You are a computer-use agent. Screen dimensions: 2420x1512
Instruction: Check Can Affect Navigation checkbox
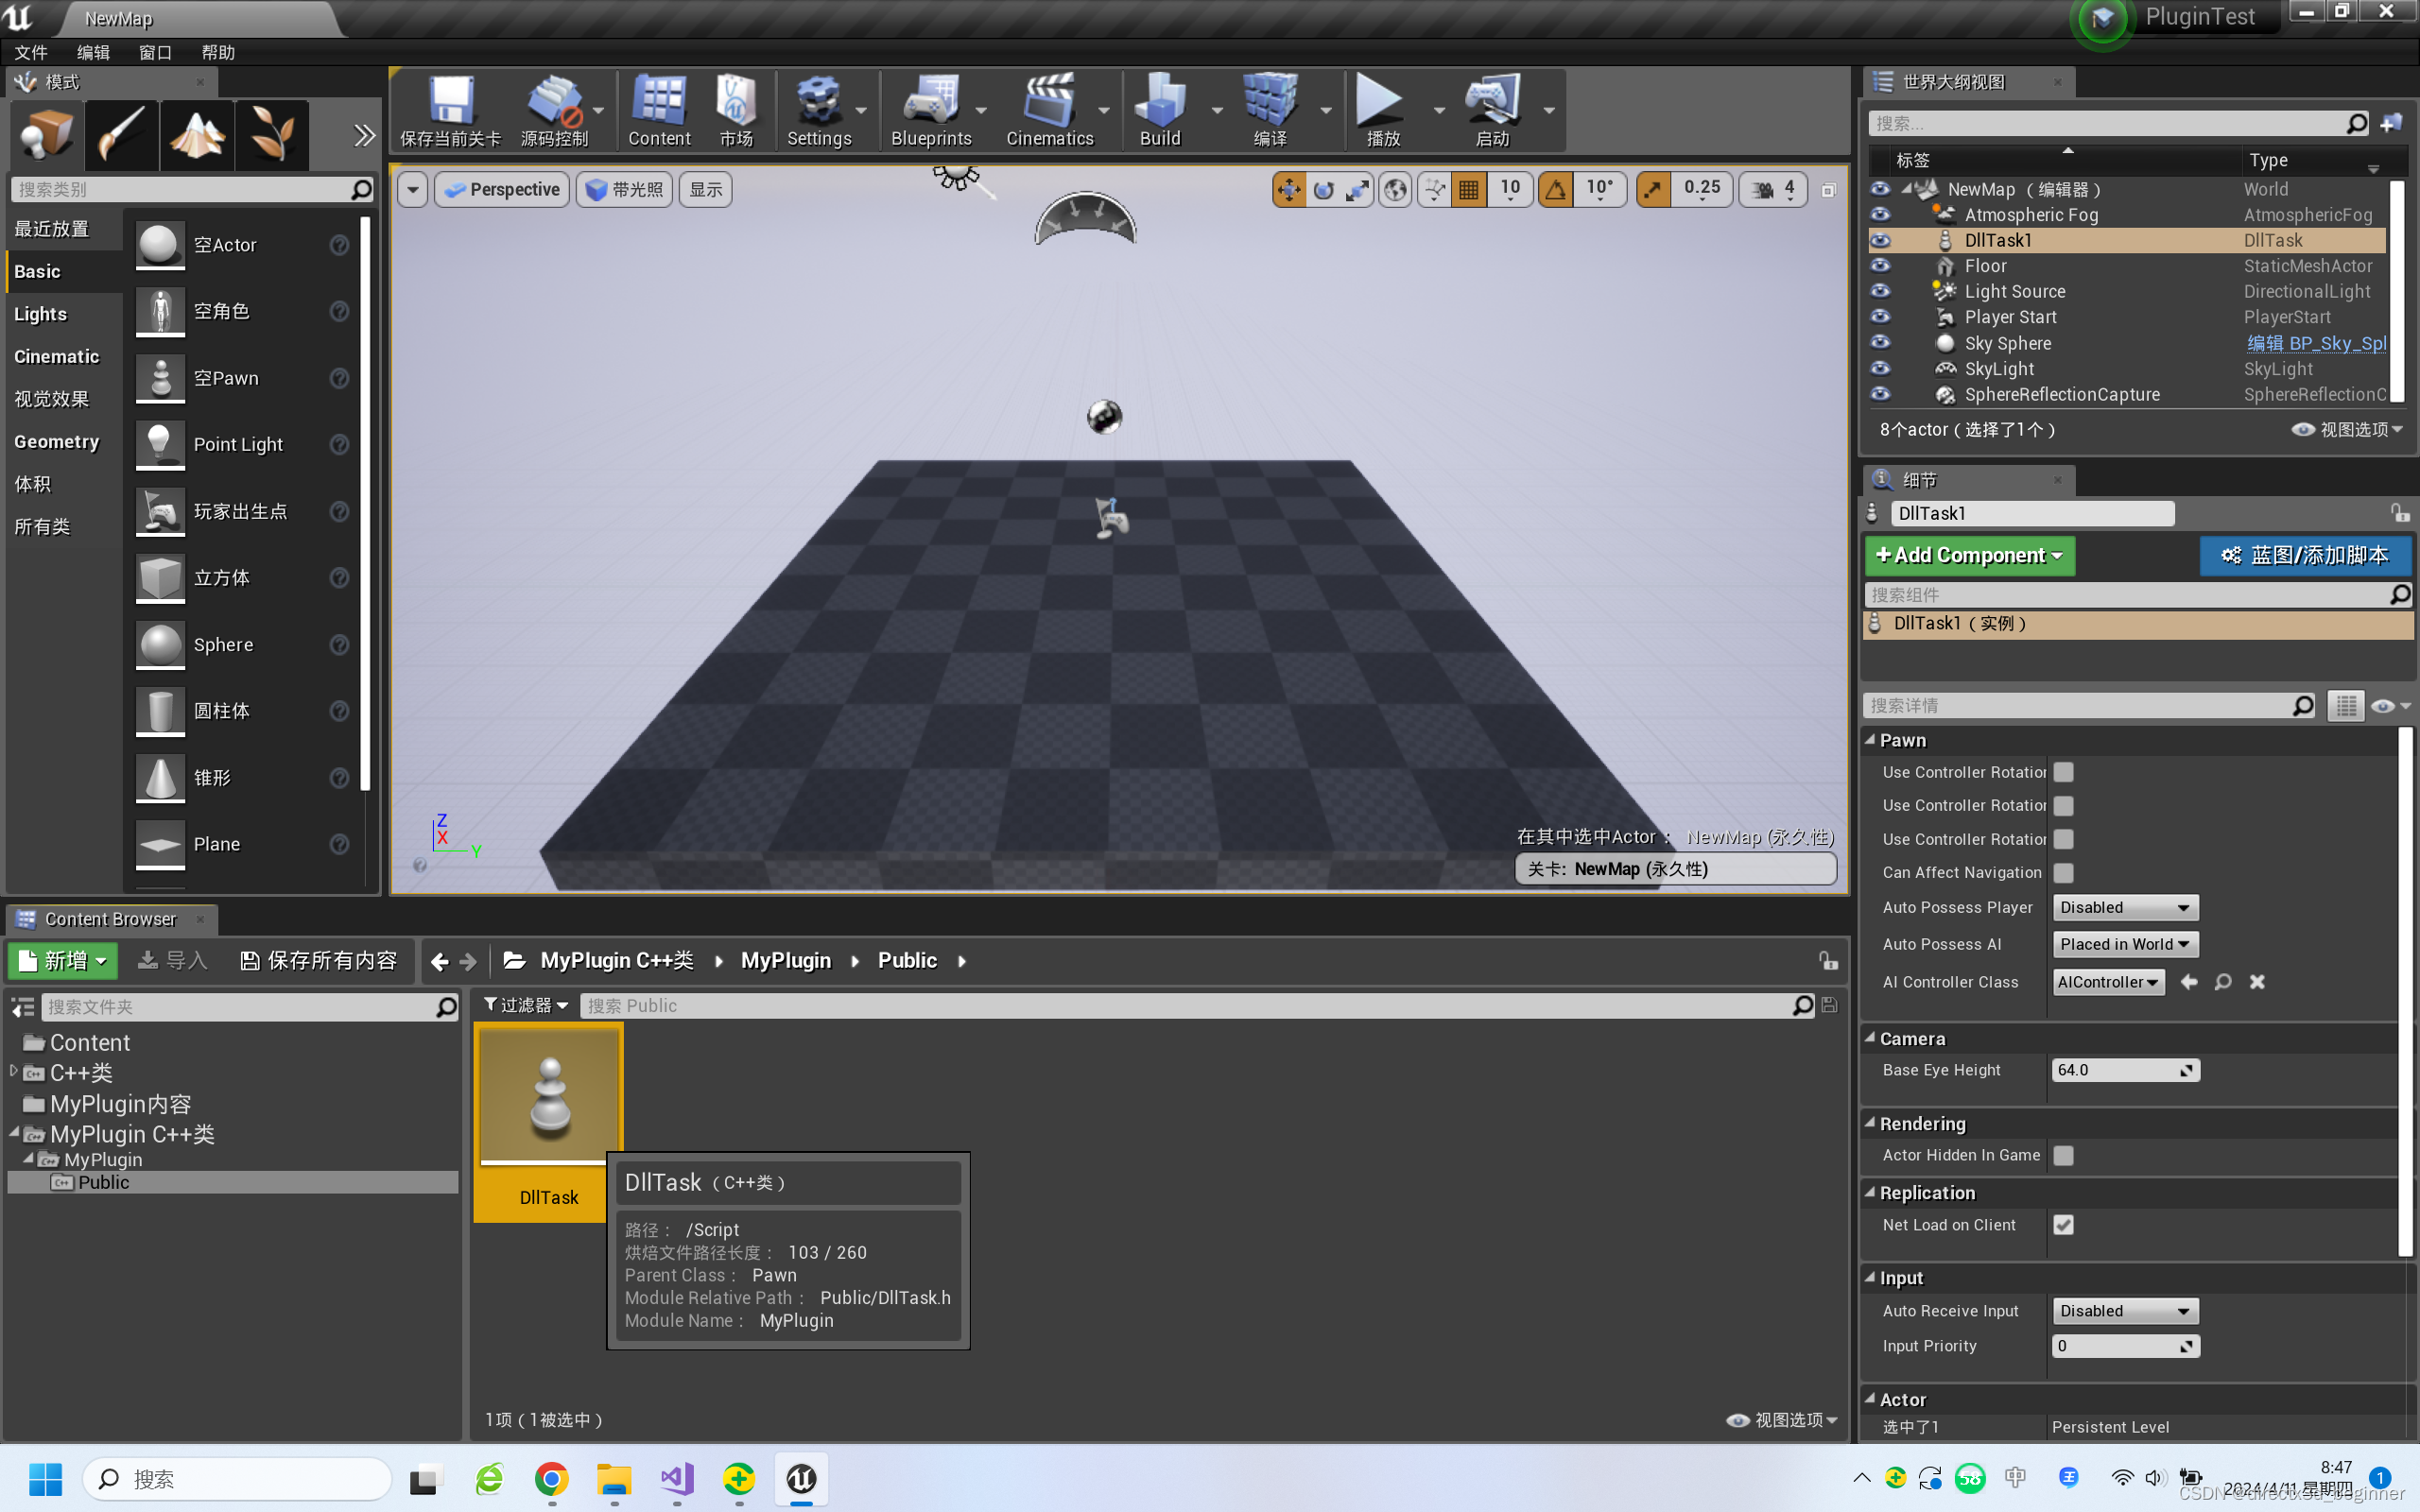click(x=2063, y=872)
